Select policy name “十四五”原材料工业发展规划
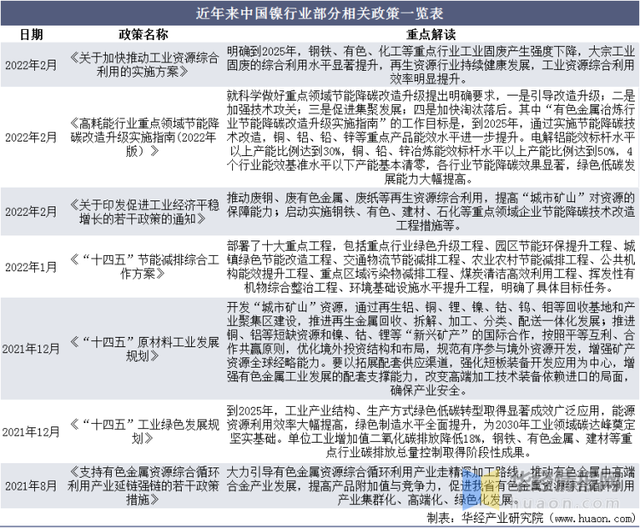The height and width of the screenshot is (528, 640). [x=143, y=349]
